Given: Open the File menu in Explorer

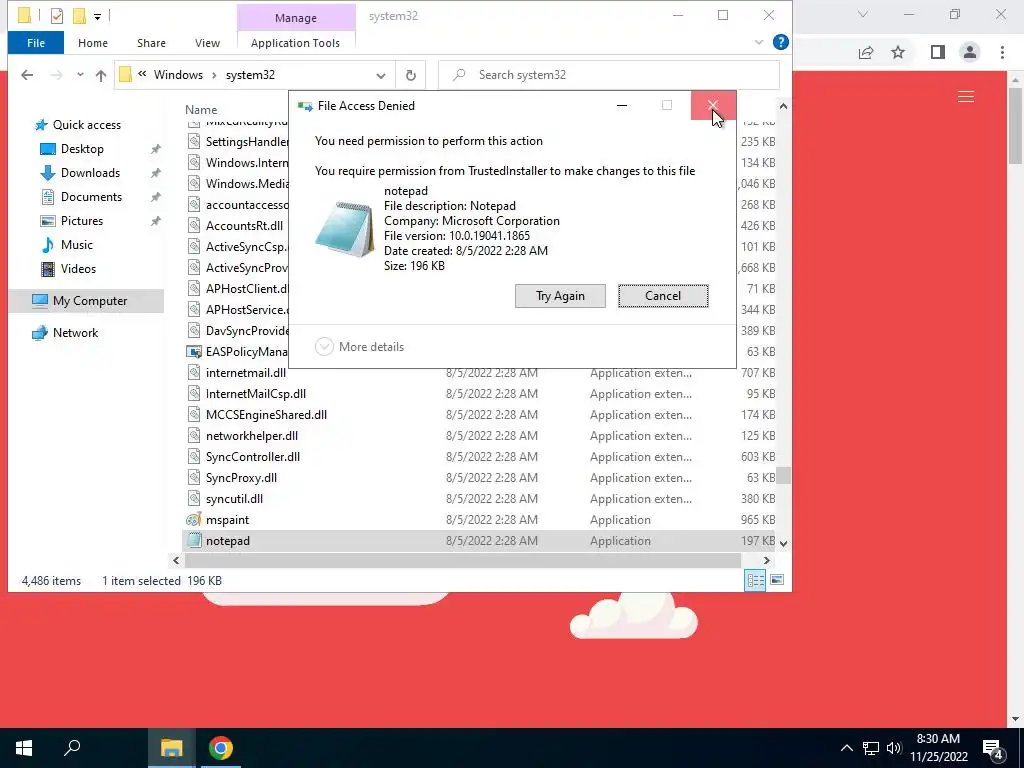Looking at the screenshot, I should point(36,43).
